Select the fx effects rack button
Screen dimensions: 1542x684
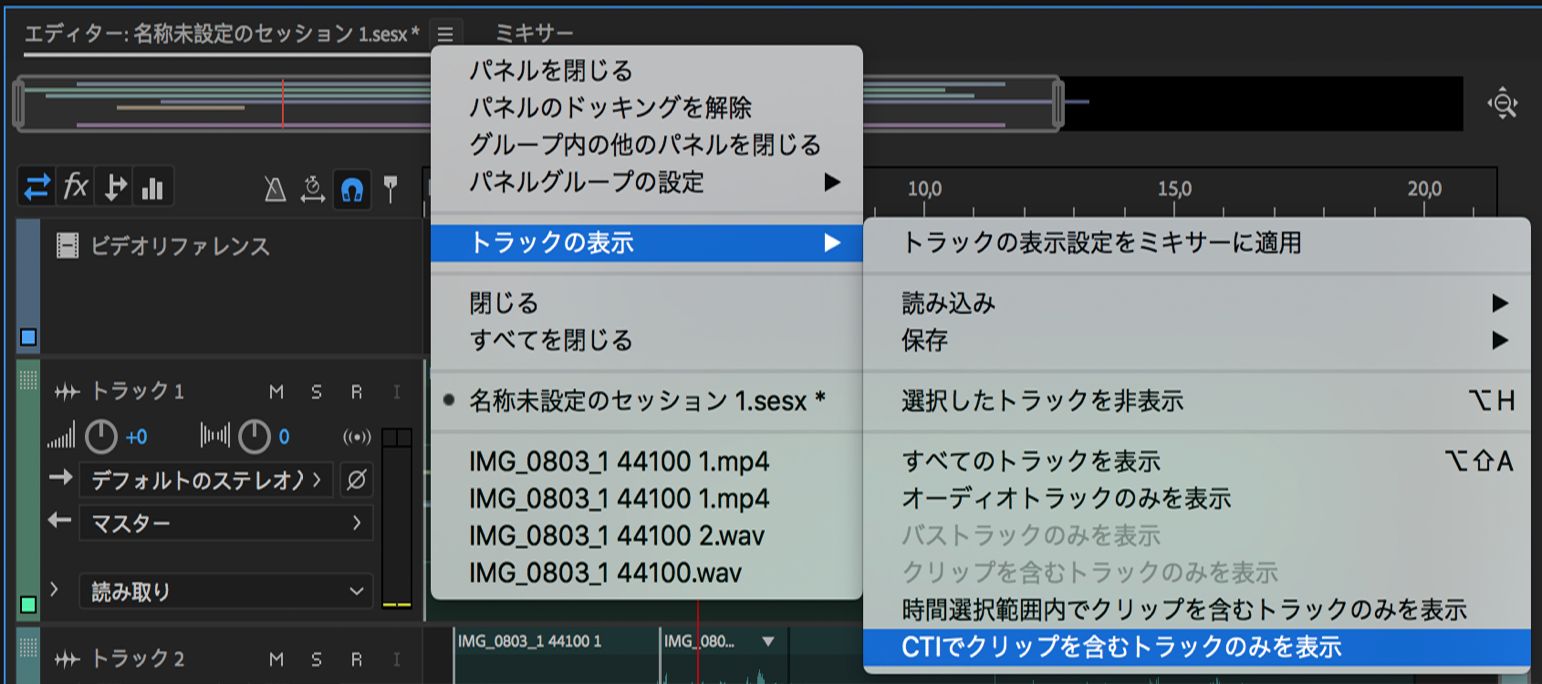[x=74, y=186]
